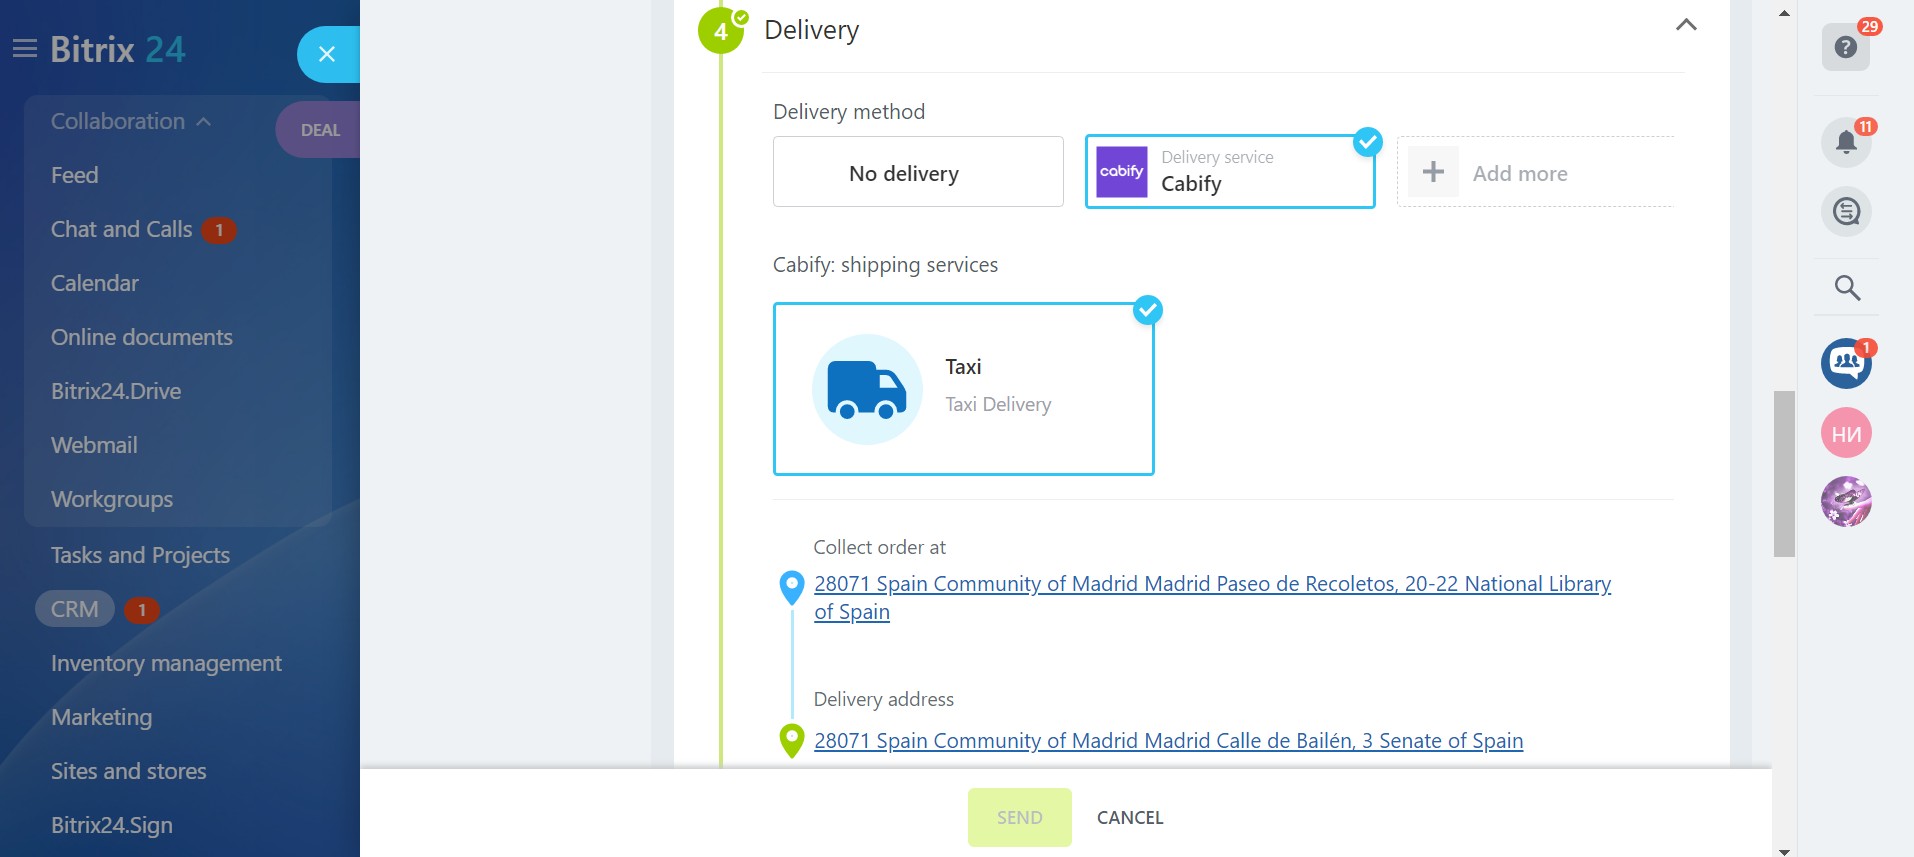
Task: Collapse the Collaboration menu group
Action: tap(132, 121)
